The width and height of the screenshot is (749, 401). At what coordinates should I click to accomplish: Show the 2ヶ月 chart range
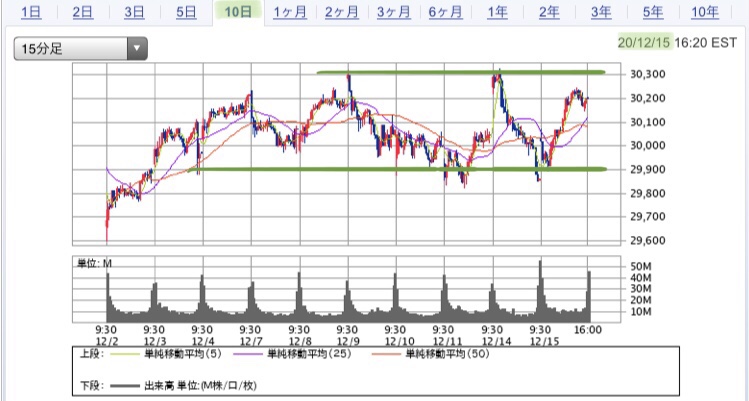click(342, 12)
